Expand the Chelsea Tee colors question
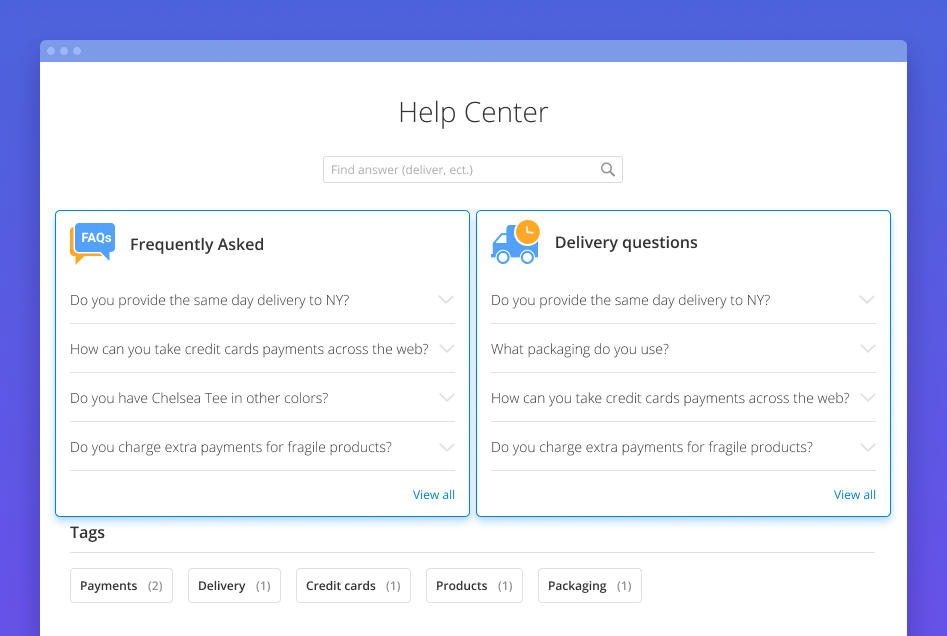Screen dimensions: 947x636 point(446,398)
